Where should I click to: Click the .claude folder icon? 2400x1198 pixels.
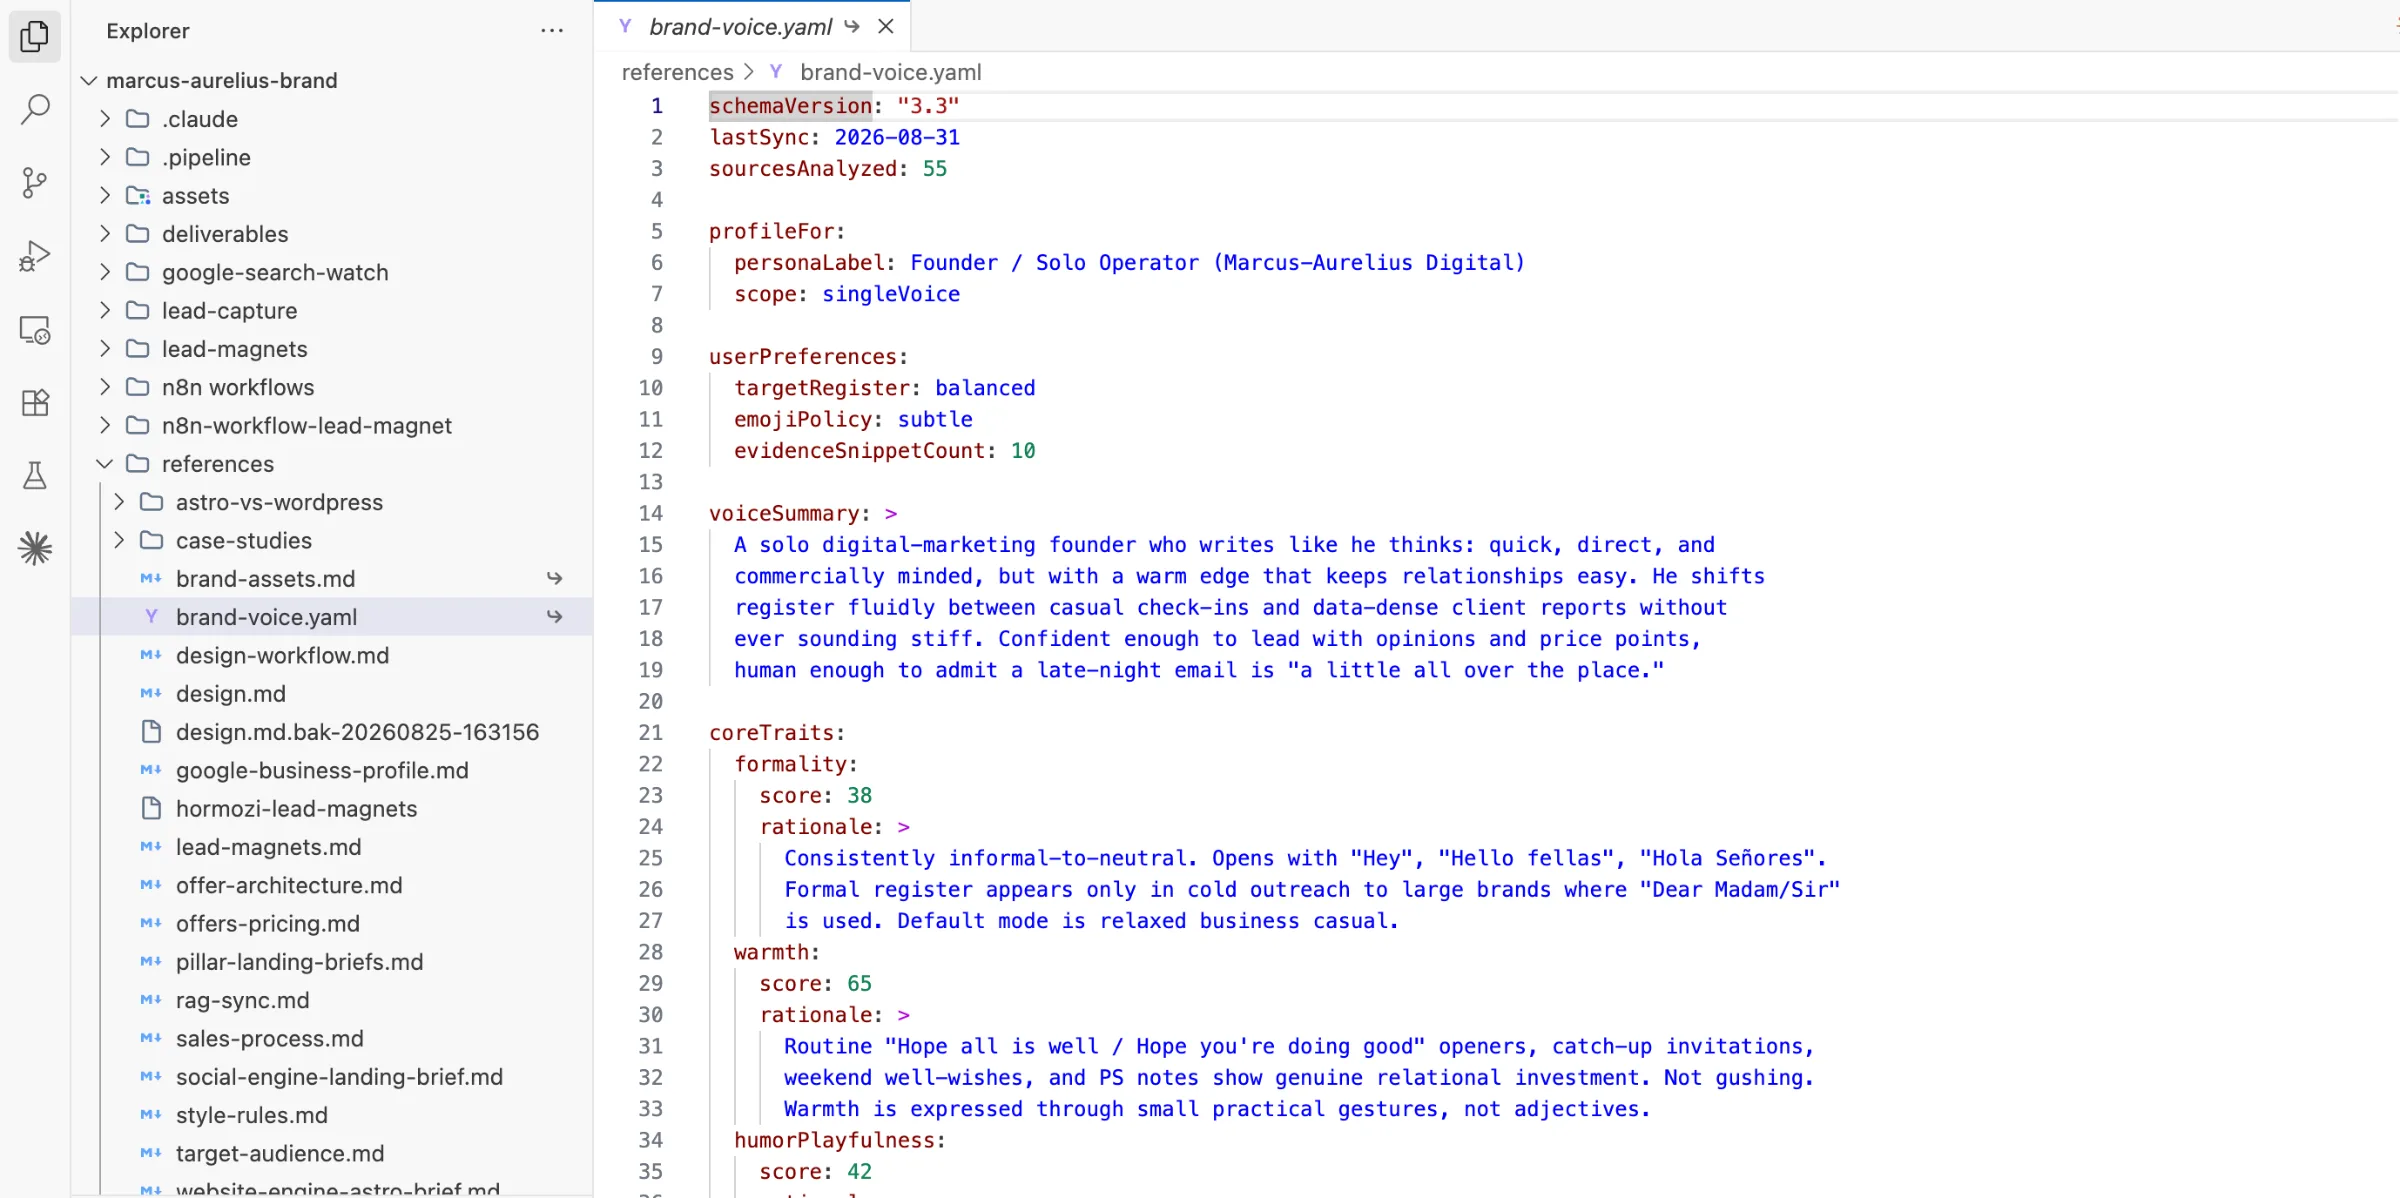point(138,119)
